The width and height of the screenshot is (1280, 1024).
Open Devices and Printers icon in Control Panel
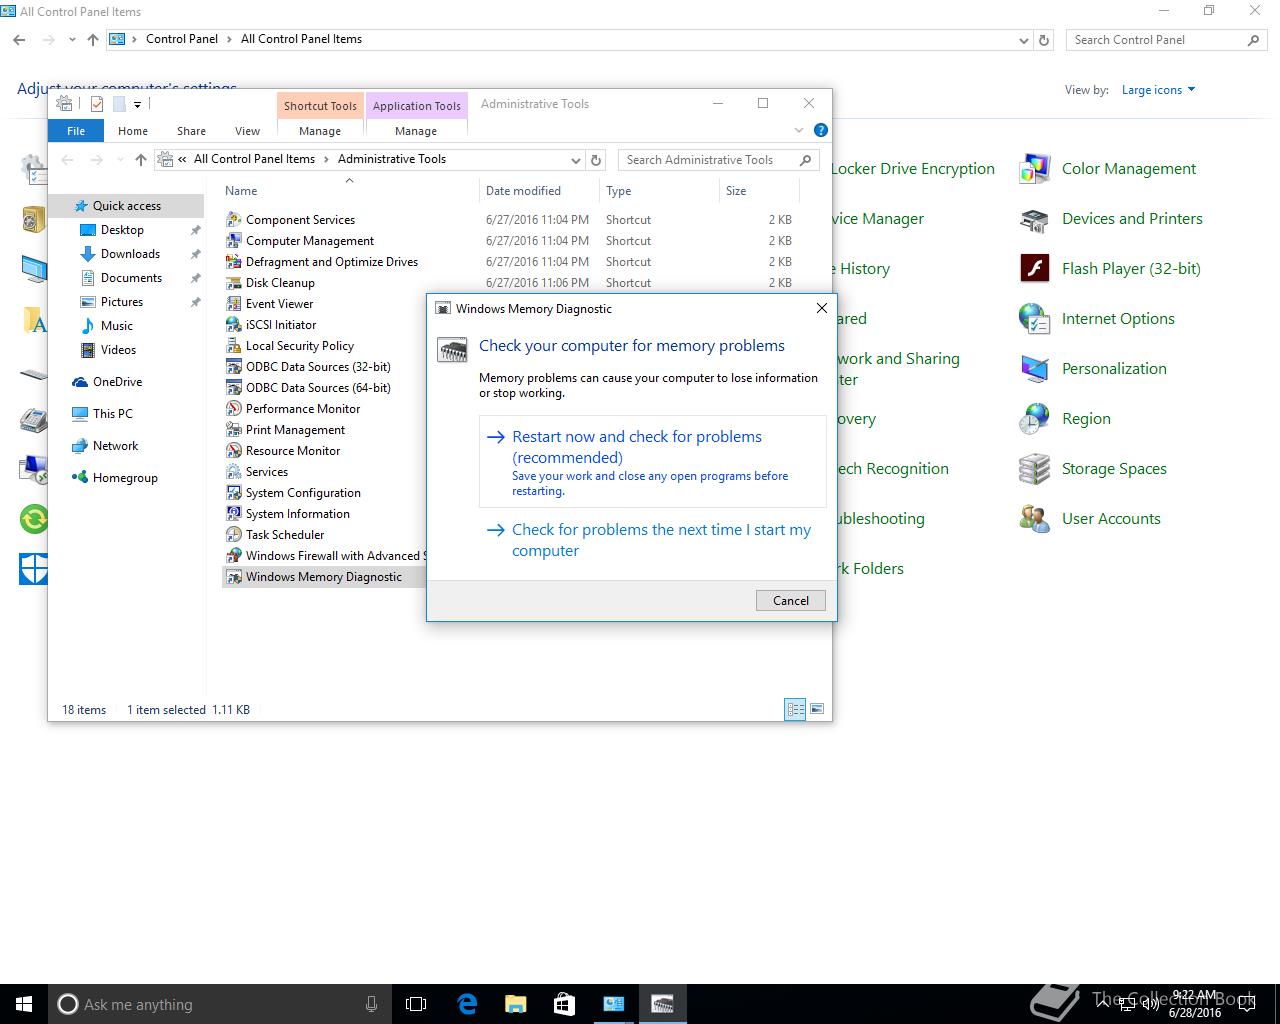pos(1034,219)
